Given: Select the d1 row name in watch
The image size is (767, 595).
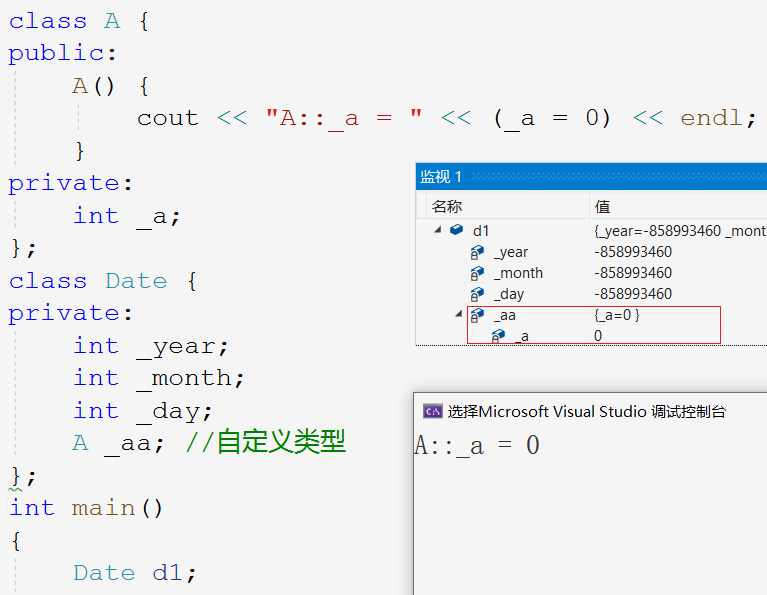Looking at the screenshot, I should pos(482,230).
